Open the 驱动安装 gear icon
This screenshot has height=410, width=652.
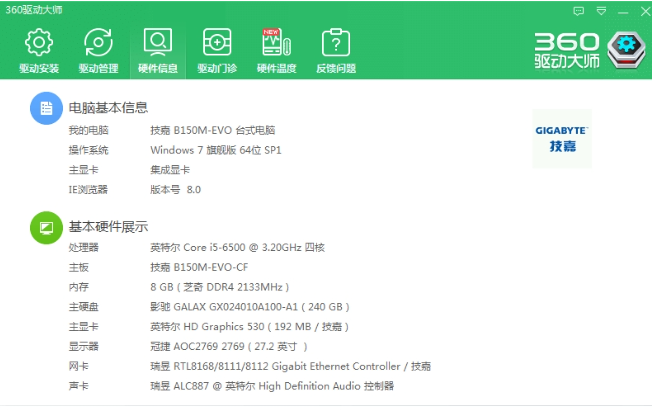tap(39, 42)
